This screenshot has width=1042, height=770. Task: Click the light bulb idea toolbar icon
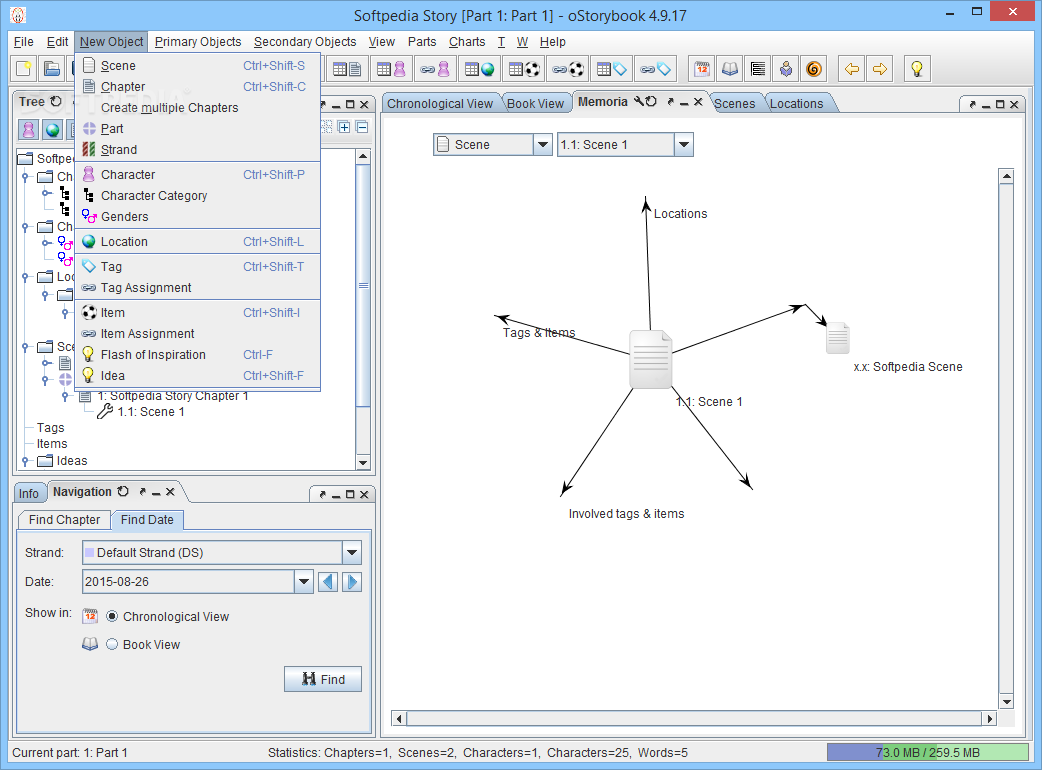point(917,69)
